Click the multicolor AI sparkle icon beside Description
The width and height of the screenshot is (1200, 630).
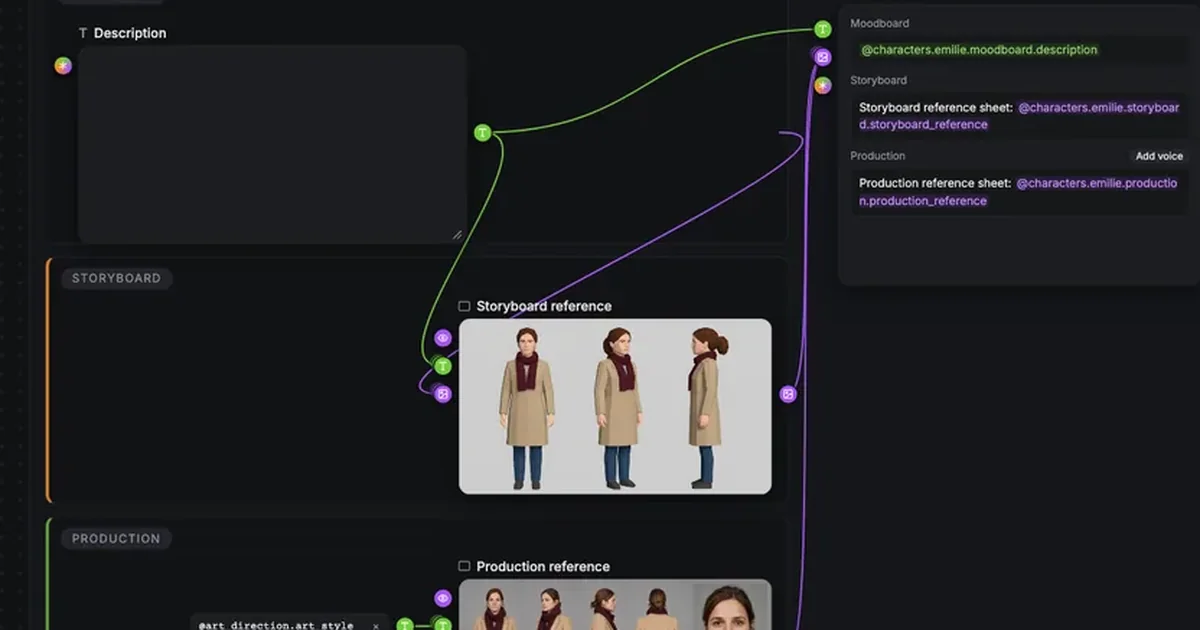point(63,66)
